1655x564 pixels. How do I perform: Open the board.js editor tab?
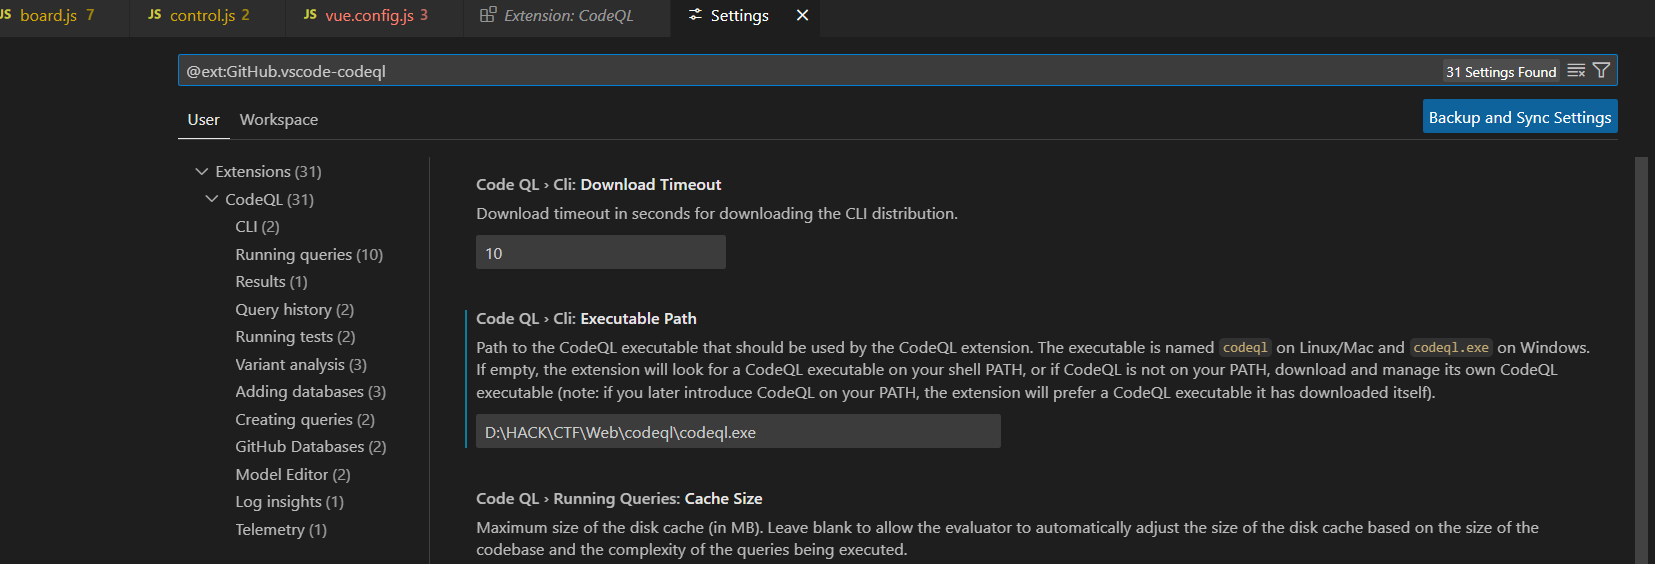coord(48,16)
